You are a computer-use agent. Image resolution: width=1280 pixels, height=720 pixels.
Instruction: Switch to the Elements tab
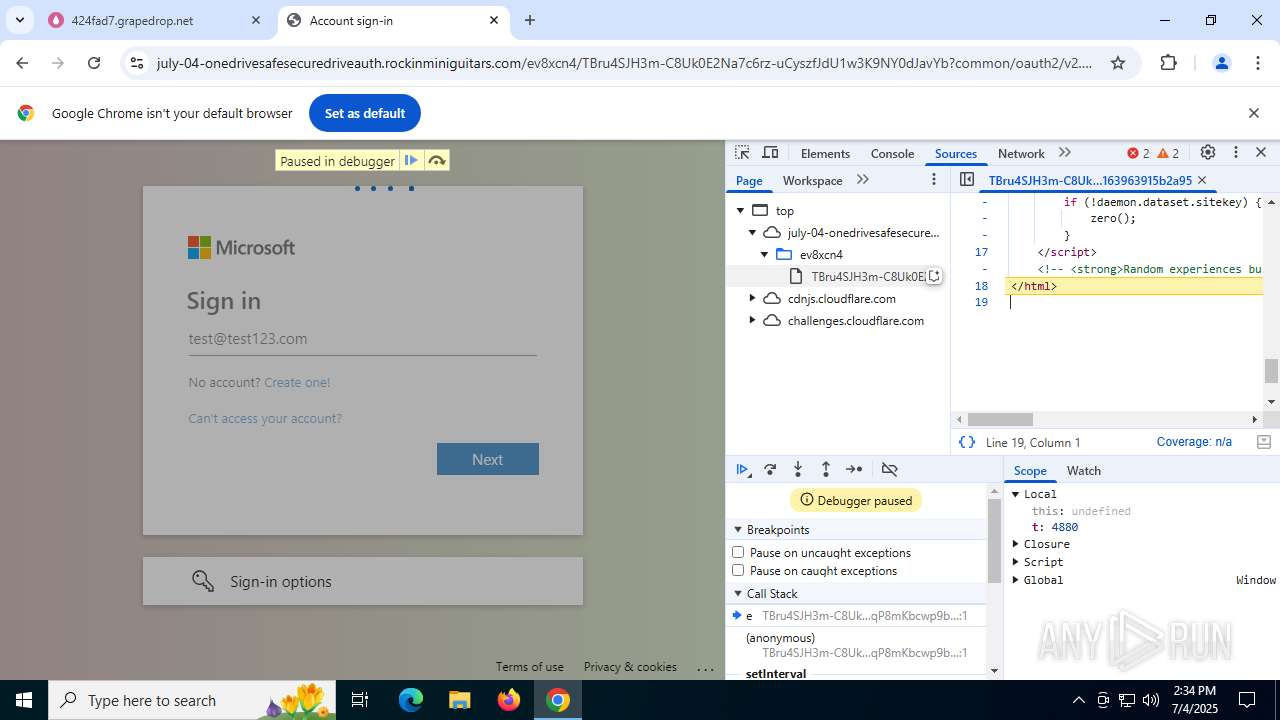(x=825, y=153)
